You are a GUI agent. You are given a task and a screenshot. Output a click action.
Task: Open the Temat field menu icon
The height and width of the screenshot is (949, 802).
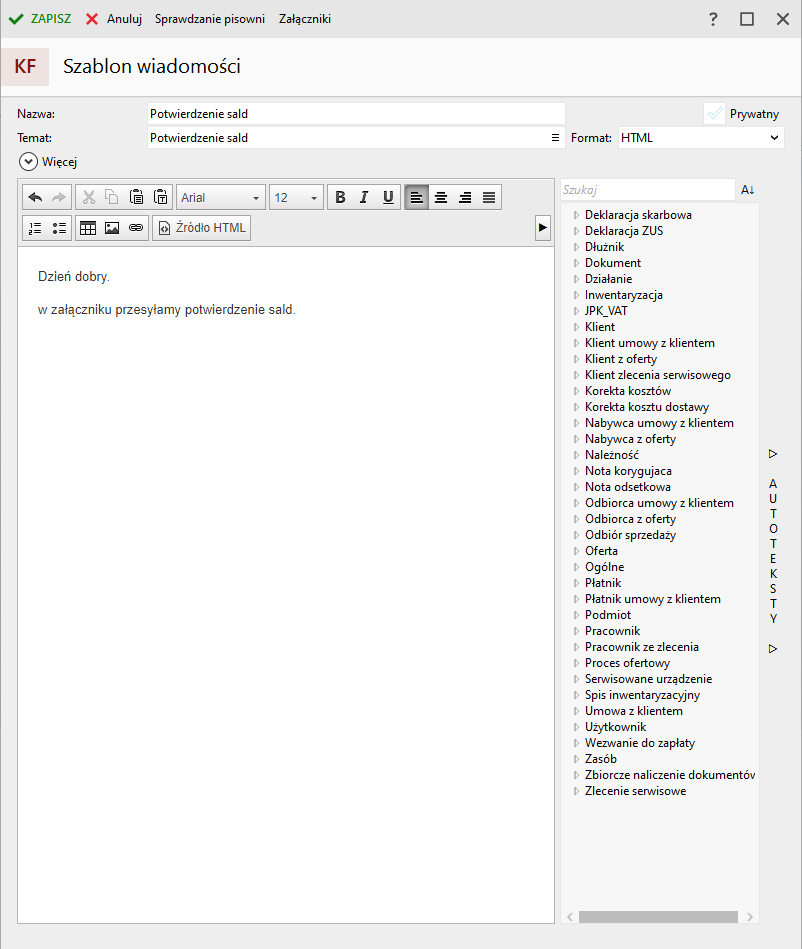pos(555,138)
